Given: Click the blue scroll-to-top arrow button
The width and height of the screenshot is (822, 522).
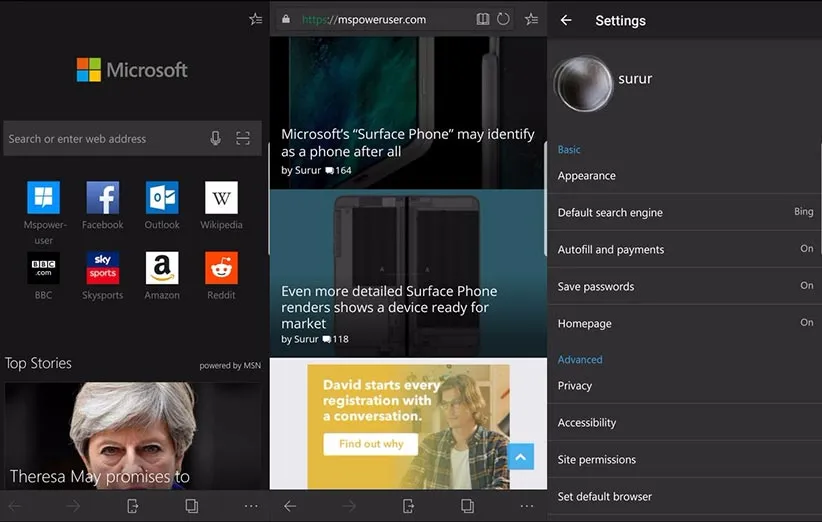Looking at the screenshot, I should point(520,457).
